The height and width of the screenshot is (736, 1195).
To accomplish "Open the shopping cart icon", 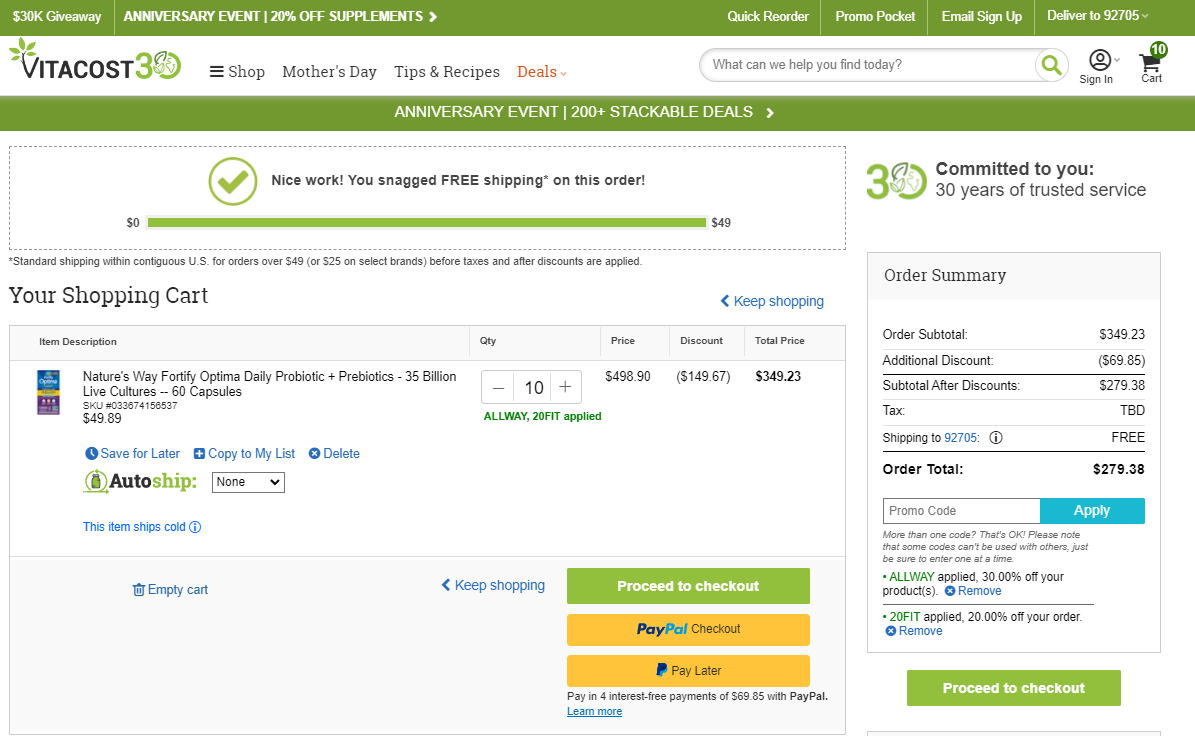I will pos(1151,62).
